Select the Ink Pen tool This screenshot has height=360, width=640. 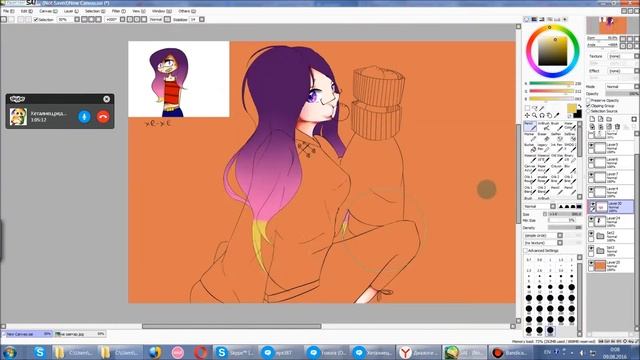(x=556, y=147)
